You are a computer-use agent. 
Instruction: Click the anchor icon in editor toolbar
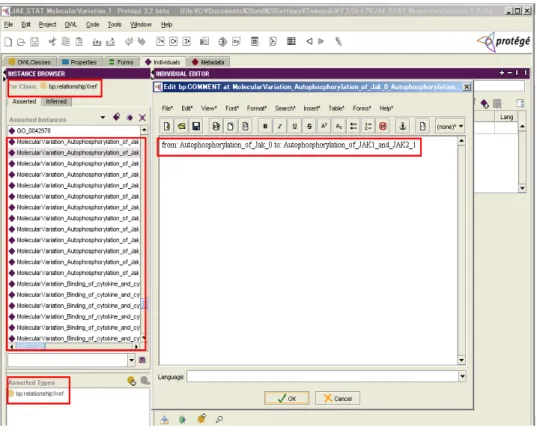[403, 126]
